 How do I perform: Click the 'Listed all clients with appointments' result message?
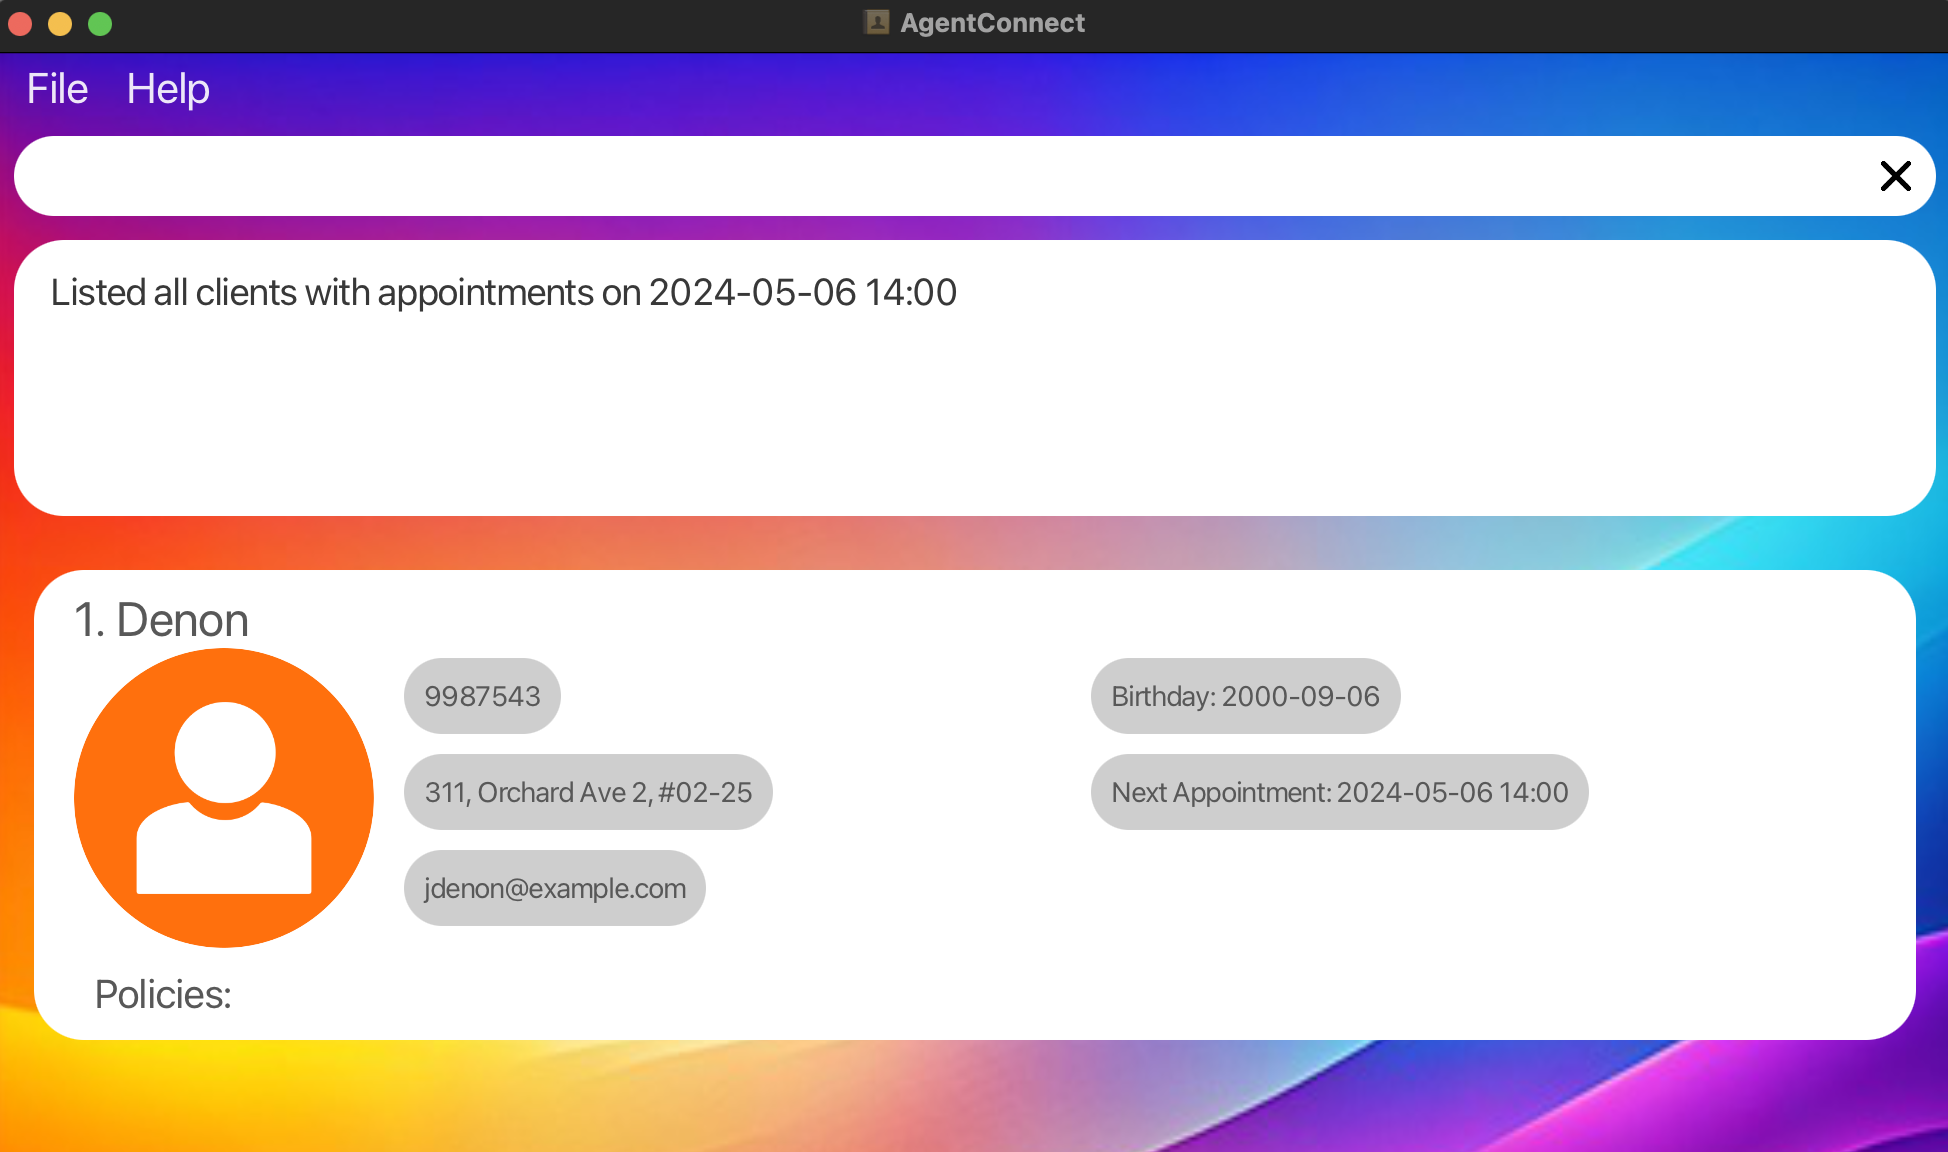click(504, 293)
